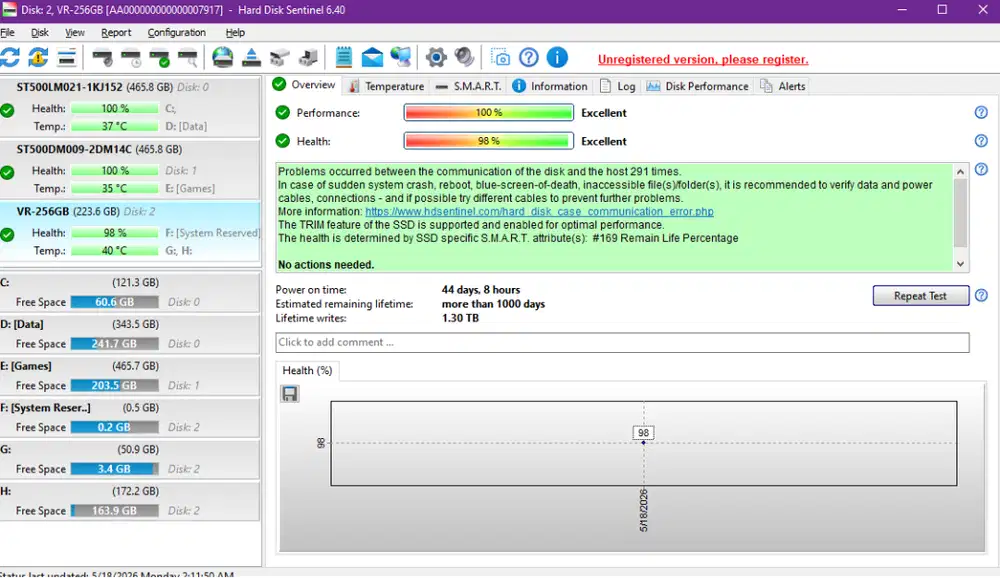
Task: Click the 60.6 GB free space bar
Action: [x=115, y=302]
